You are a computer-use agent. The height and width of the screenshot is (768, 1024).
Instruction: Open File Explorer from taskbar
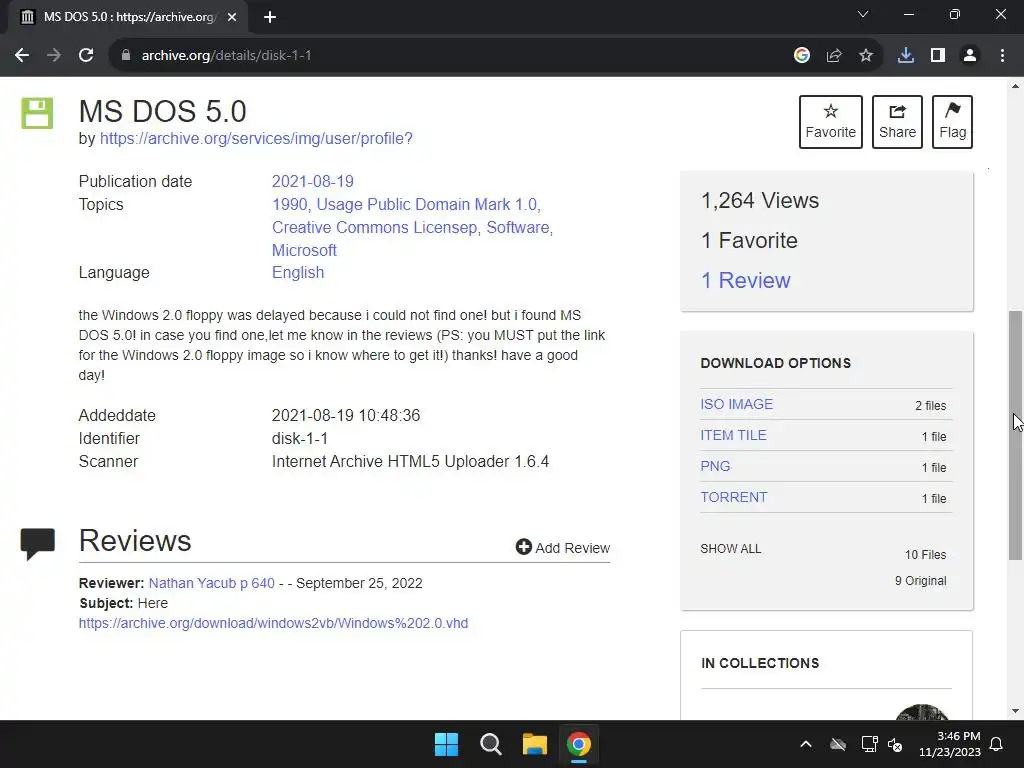534,744
